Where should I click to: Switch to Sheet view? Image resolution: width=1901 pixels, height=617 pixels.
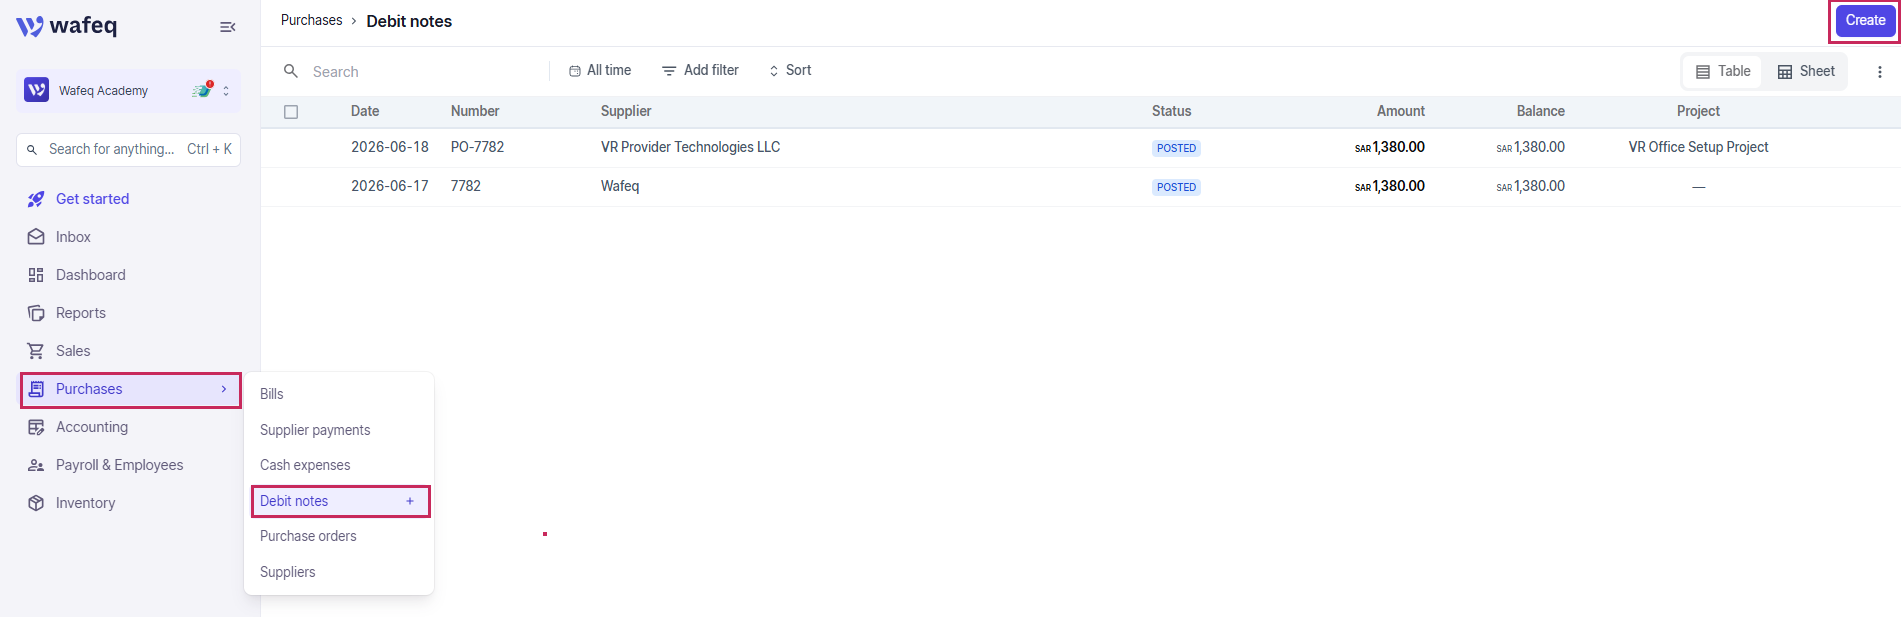[1806, 71]
